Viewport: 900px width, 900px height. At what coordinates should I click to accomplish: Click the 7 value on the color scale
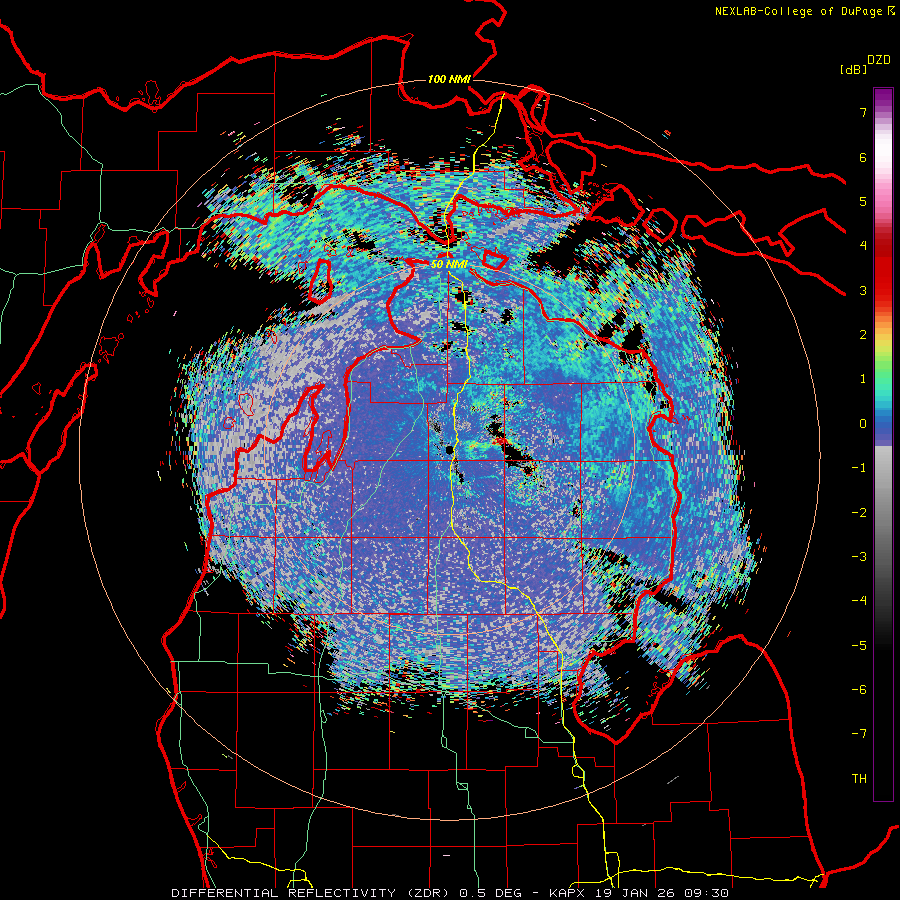click(863, 112)
